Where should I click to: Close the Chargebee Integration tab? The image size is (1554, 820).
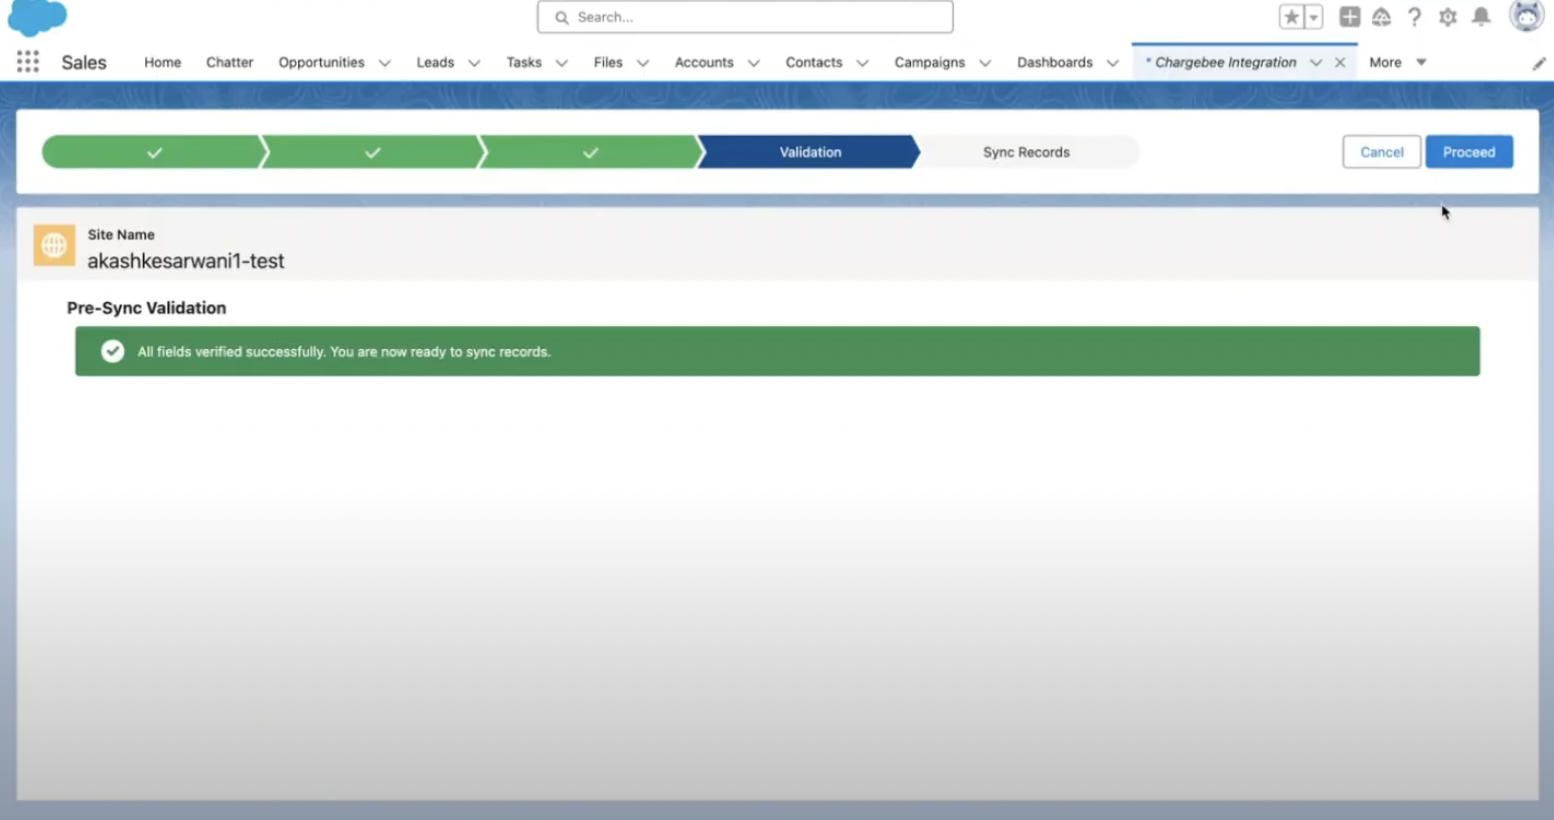pyautogui.click(x=1340, y=62)
